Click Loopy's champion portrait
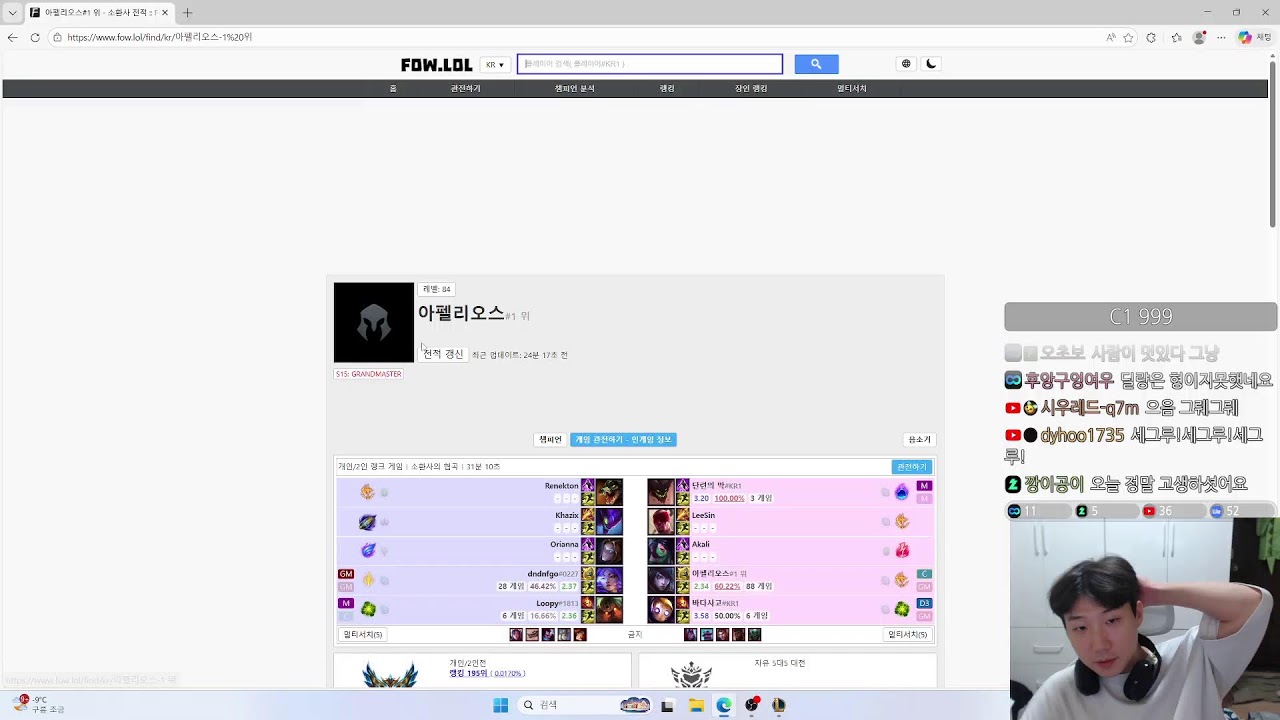1280x720 pixels. tap(609, 609)
